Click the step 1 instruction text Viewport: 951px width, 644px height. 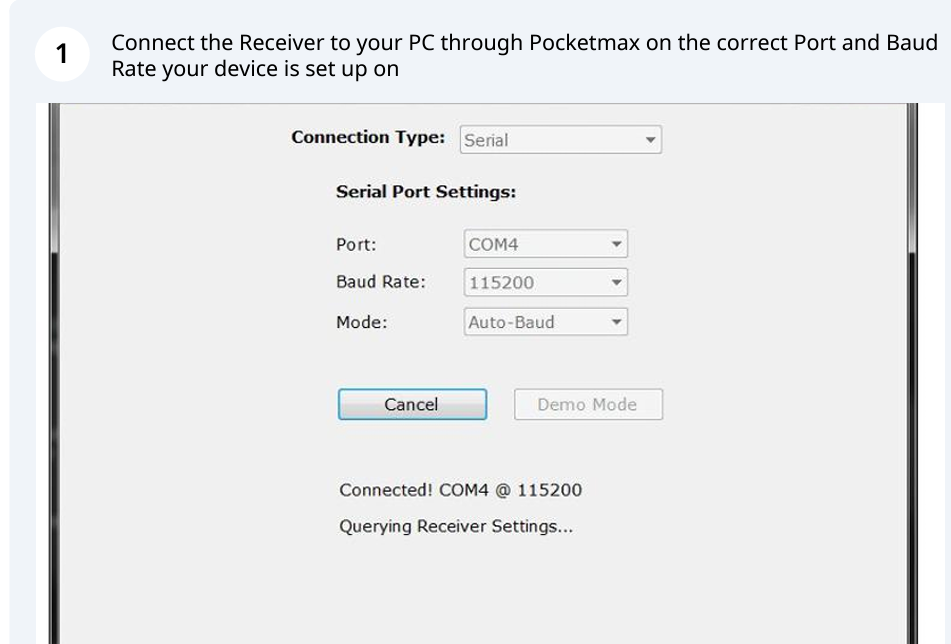pyautogui.click(x=523, y=57)
